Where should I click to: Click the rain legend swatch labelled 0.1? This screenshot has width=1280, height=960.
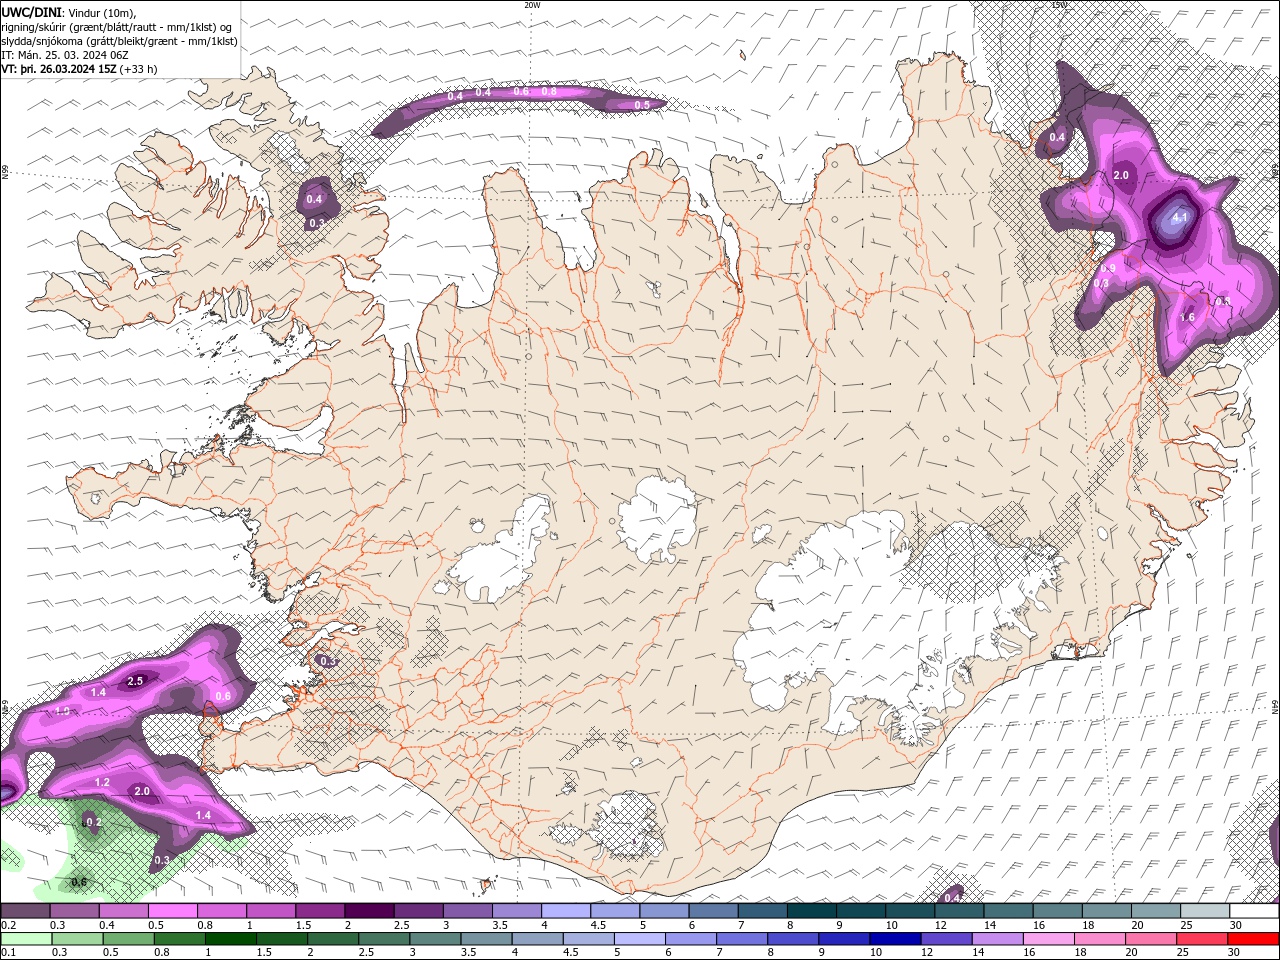[x=26, y=938]
